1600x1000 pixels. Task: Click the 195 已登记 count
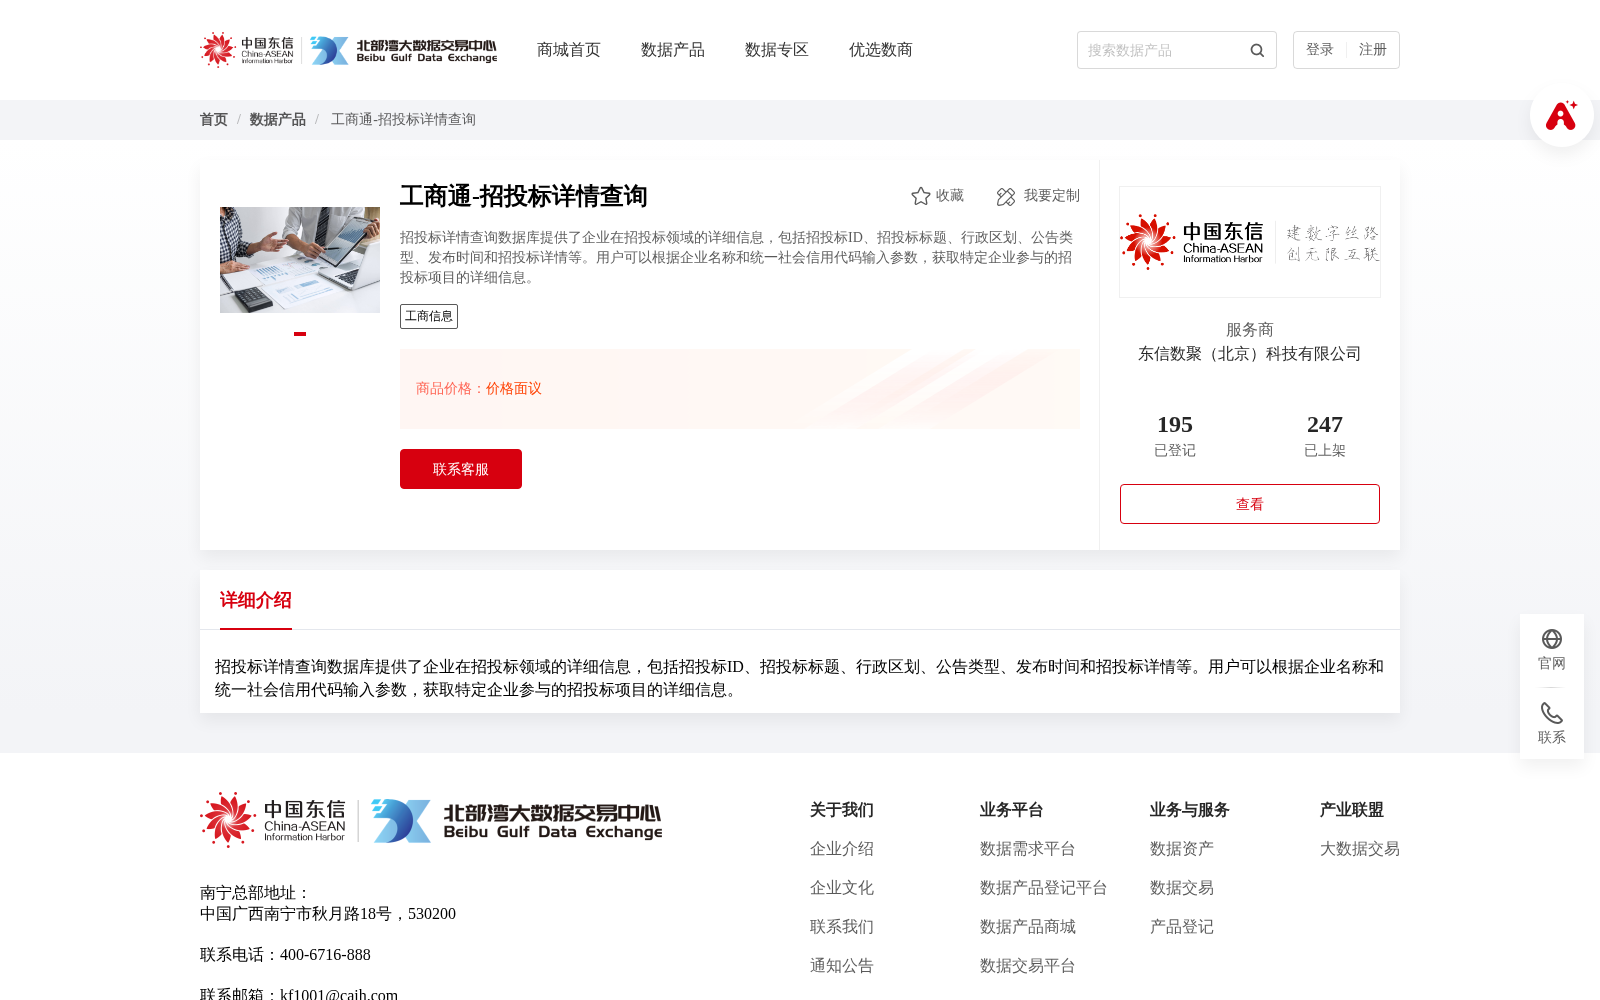[x=1175, y=436]
